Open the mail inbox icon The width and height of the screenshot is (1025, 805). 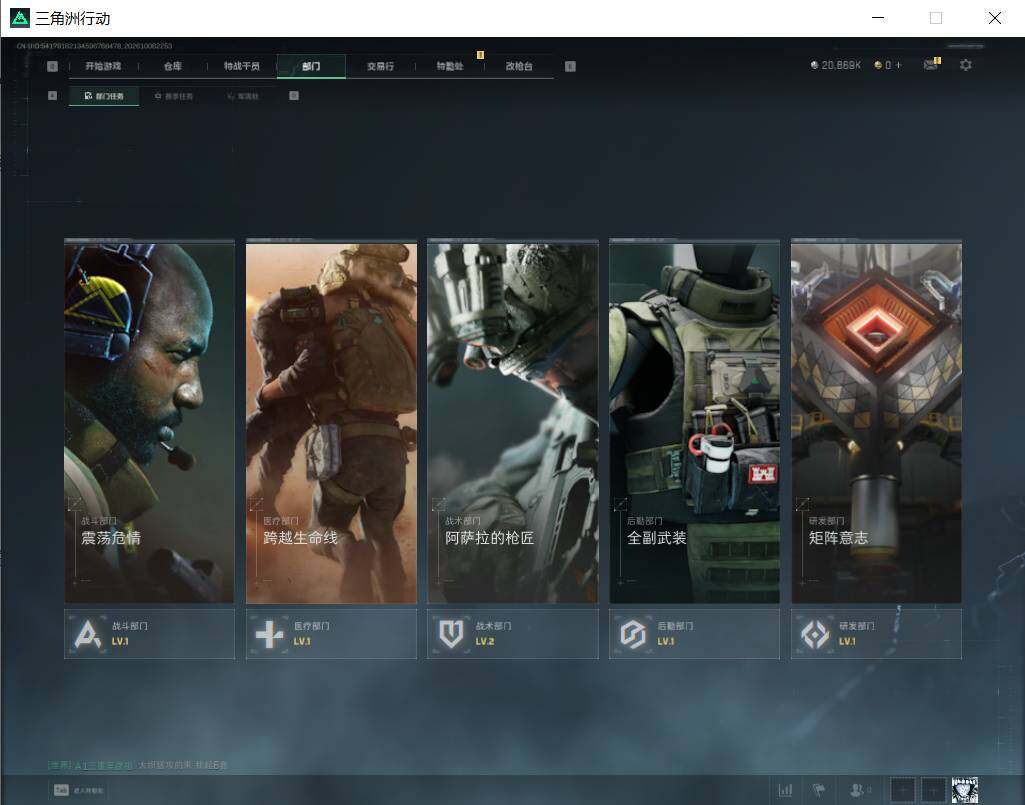(x=931, y=64)
